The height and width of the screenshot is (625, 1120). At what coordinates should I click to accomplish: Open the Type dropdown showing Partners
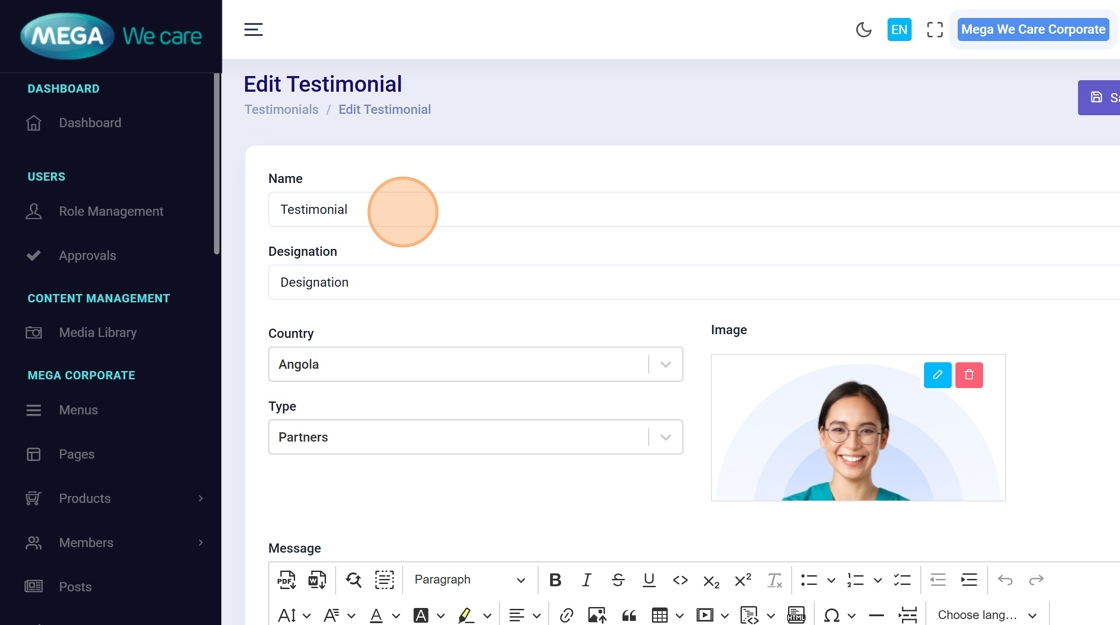[x=475, y=438]
